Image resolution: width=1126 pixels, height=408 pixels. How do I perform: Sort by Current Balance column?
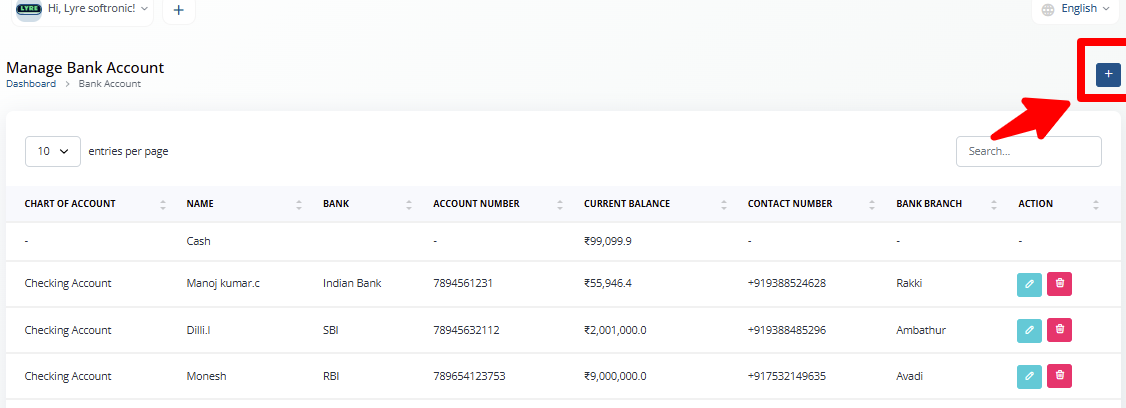point(627,204)
